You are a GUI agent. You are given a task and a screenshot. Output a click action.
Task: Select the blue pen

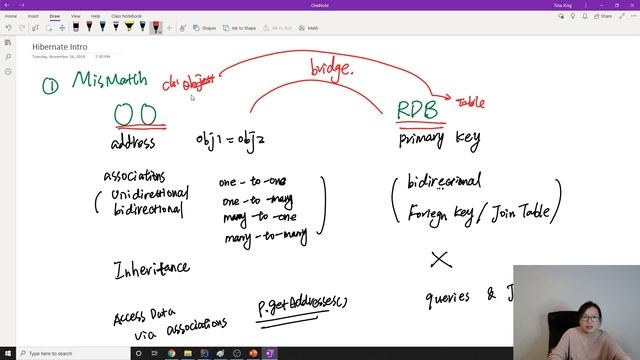(x=102, y=27)
